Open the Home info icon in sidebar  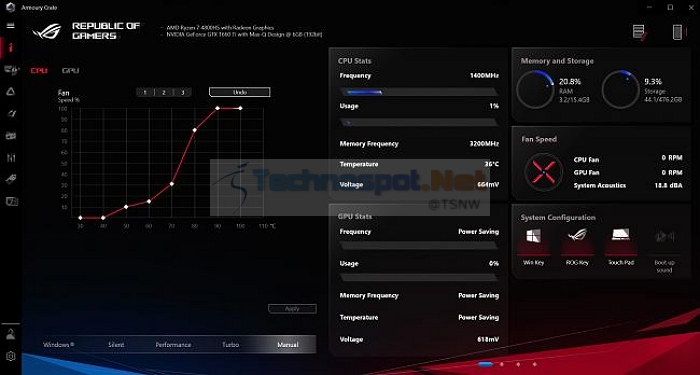10,47
